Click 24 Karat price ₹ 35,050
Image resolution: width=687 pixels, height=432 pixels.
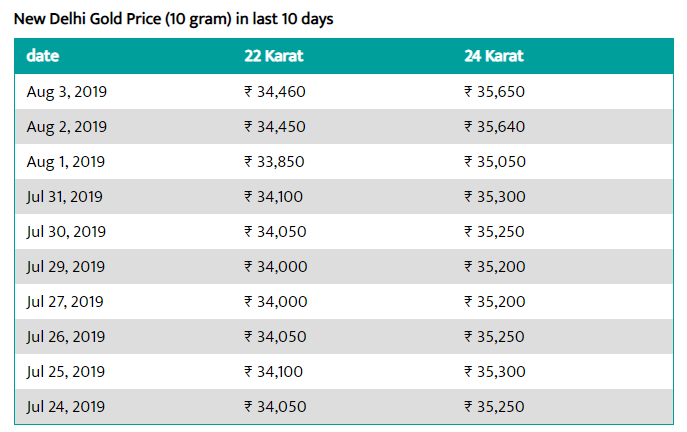point(495,162)
